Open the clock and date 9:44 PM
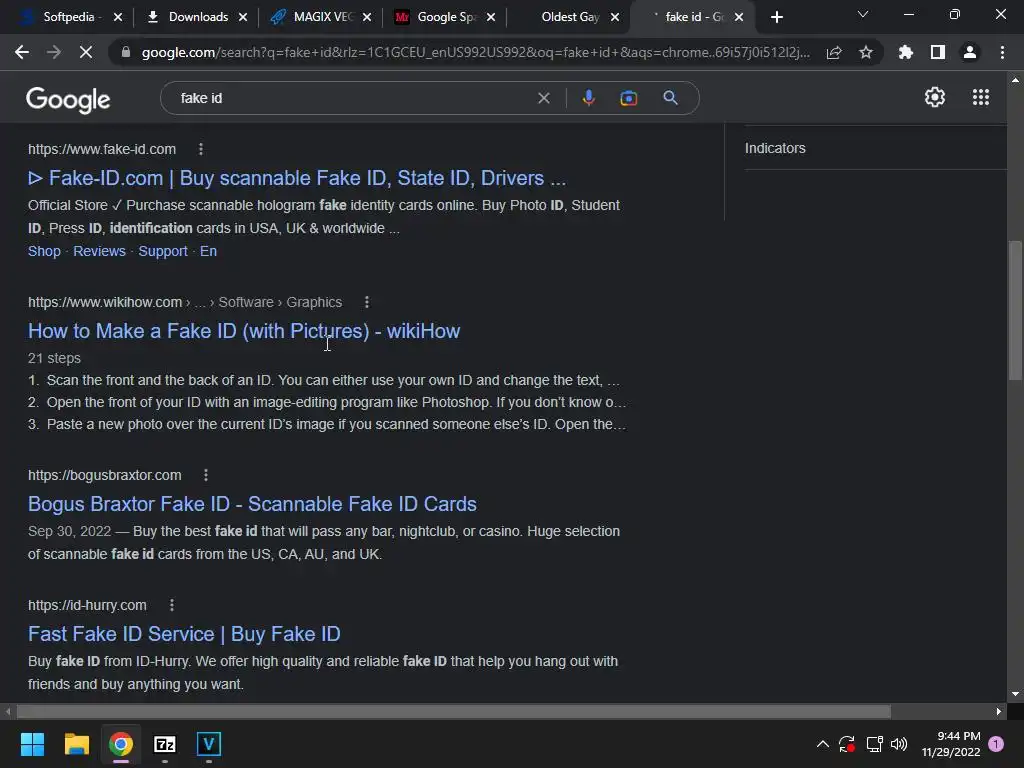This screenshot has width=1024, height=768. click(951, 744)
